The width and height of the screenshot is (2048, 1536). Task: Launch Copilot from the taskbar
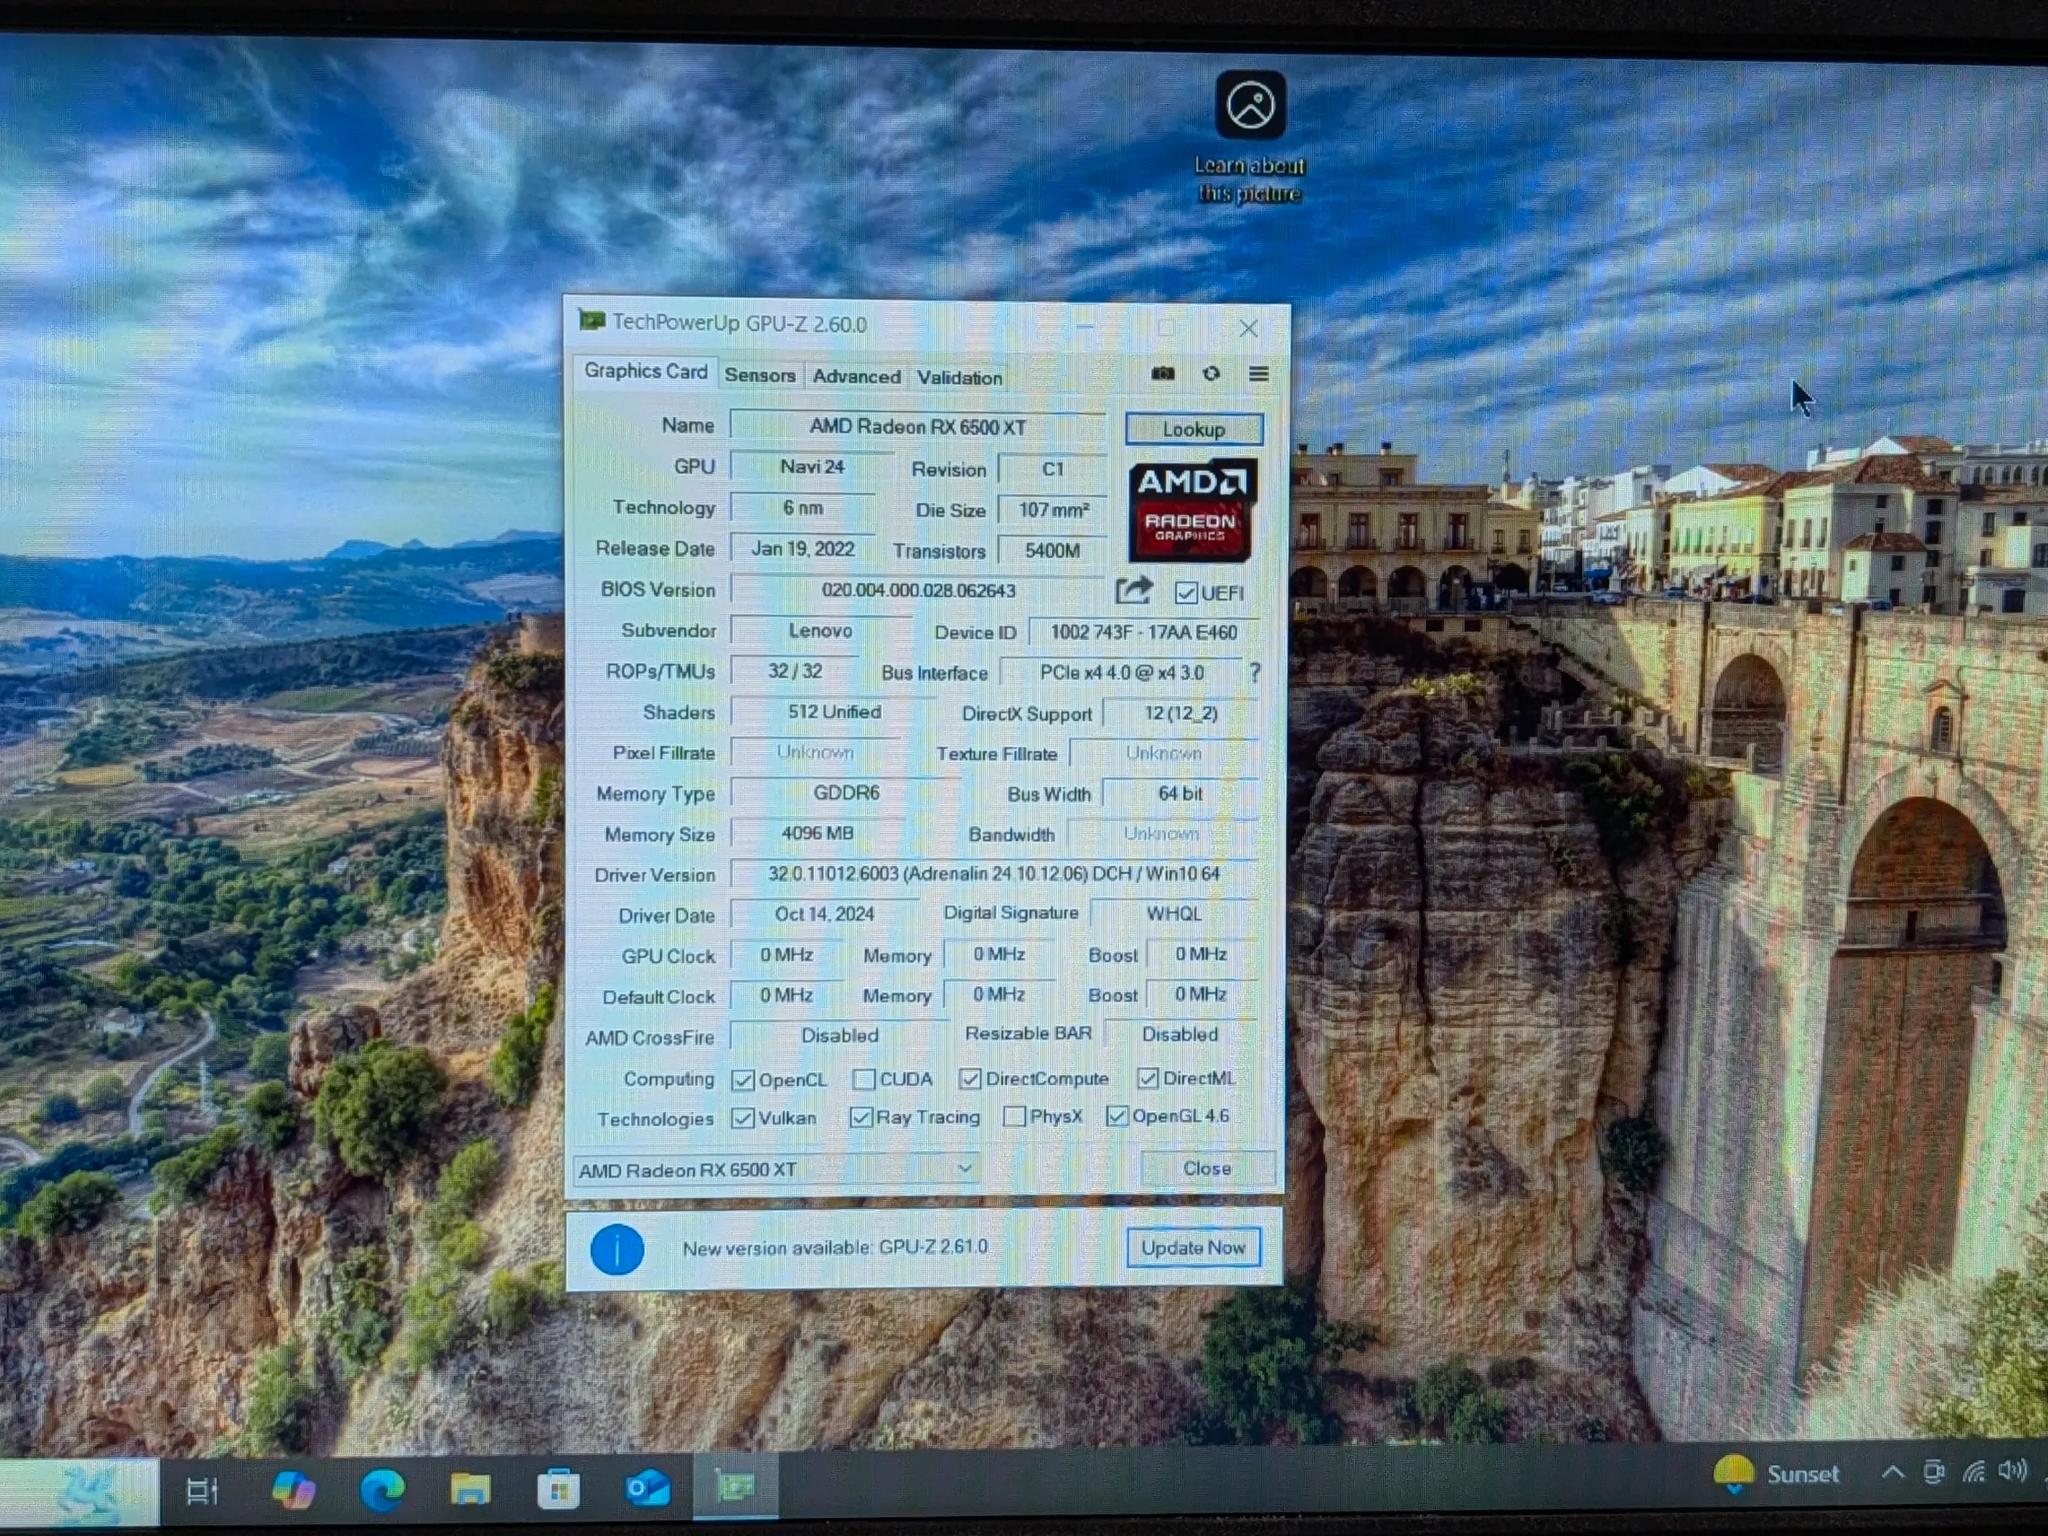click(294, 1489)
